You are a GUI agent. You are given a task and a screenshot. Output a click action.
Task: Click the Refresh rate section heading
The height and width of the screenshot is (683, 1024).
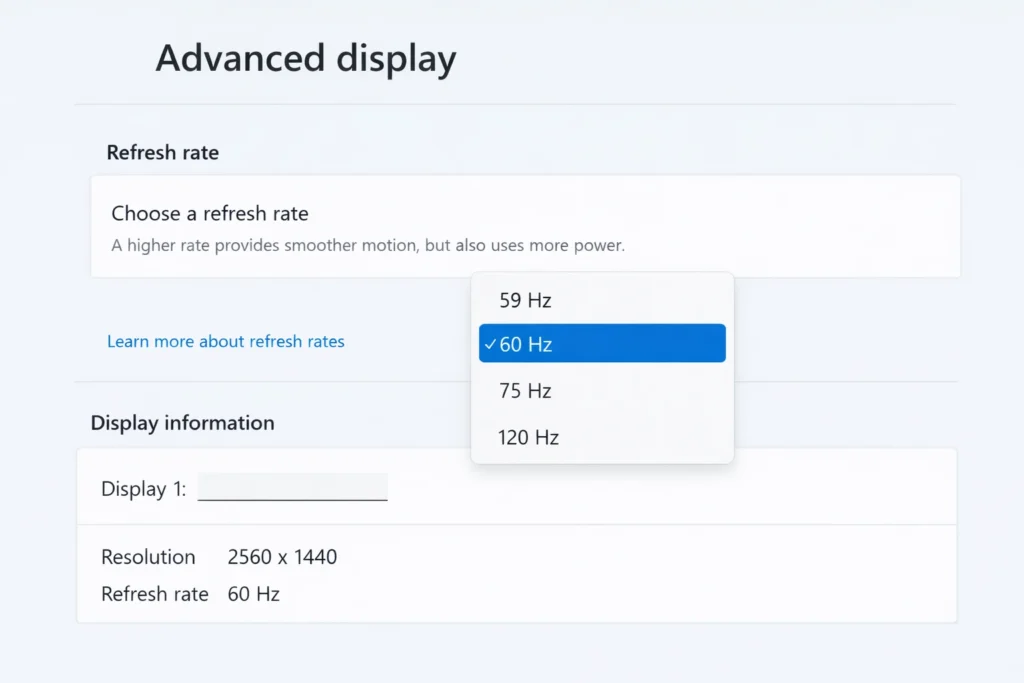point(162,152)
